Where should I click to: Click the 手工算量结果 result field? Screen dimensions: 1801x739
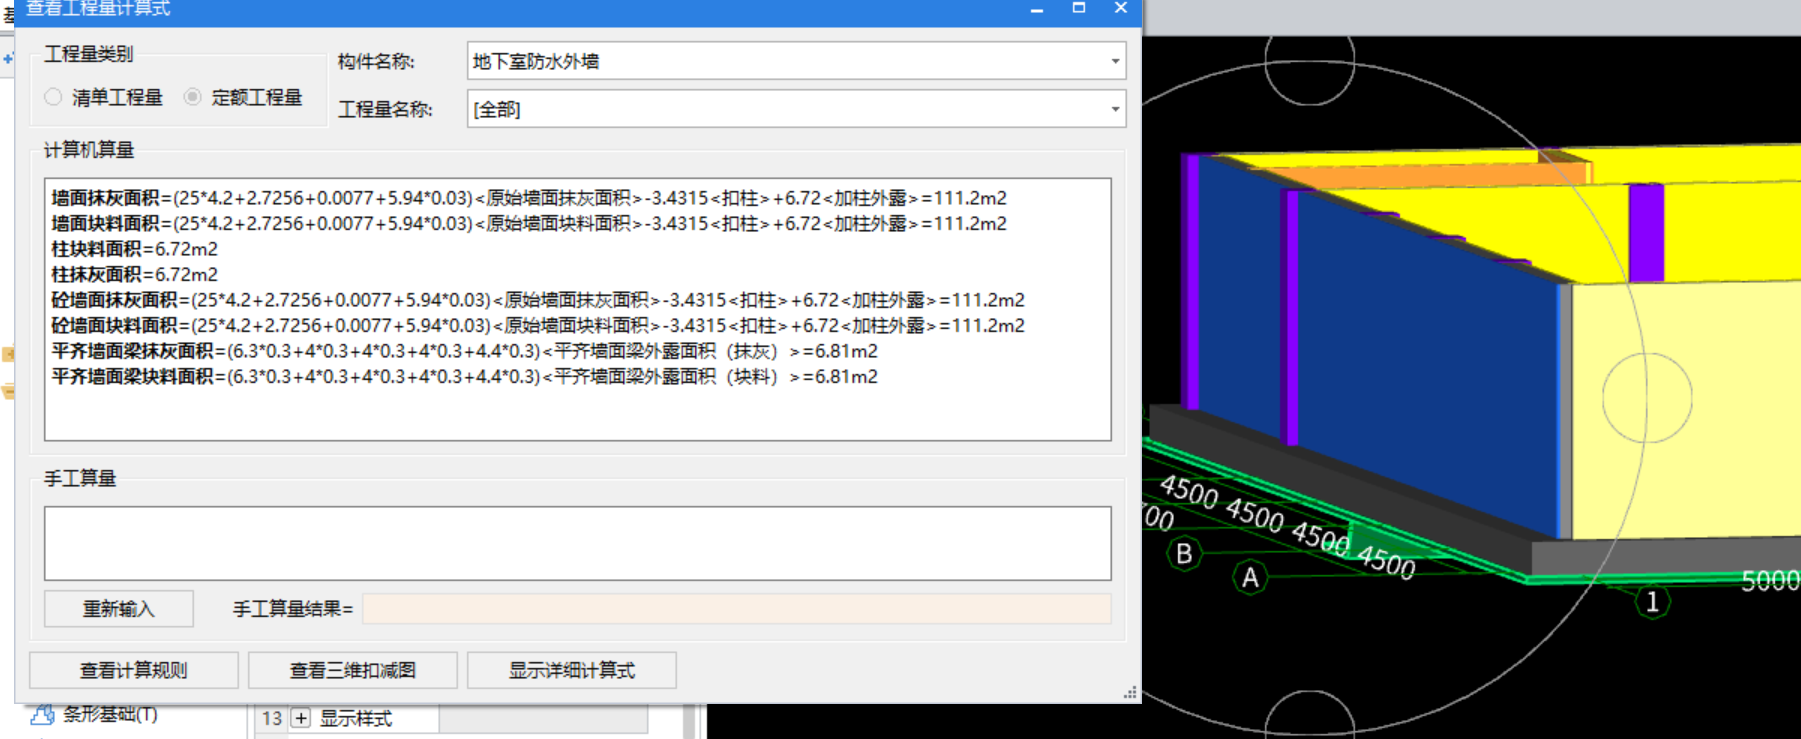[x=736, y=609]
